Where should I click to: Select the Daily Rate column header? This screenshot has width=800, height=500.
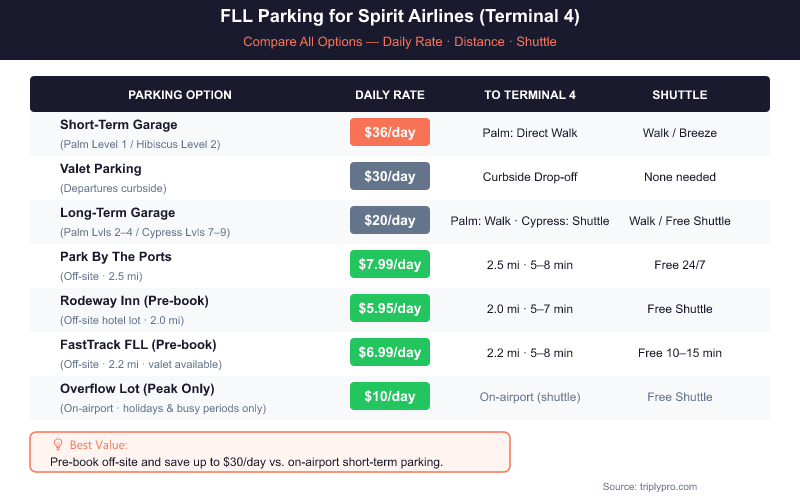point(390,95)
